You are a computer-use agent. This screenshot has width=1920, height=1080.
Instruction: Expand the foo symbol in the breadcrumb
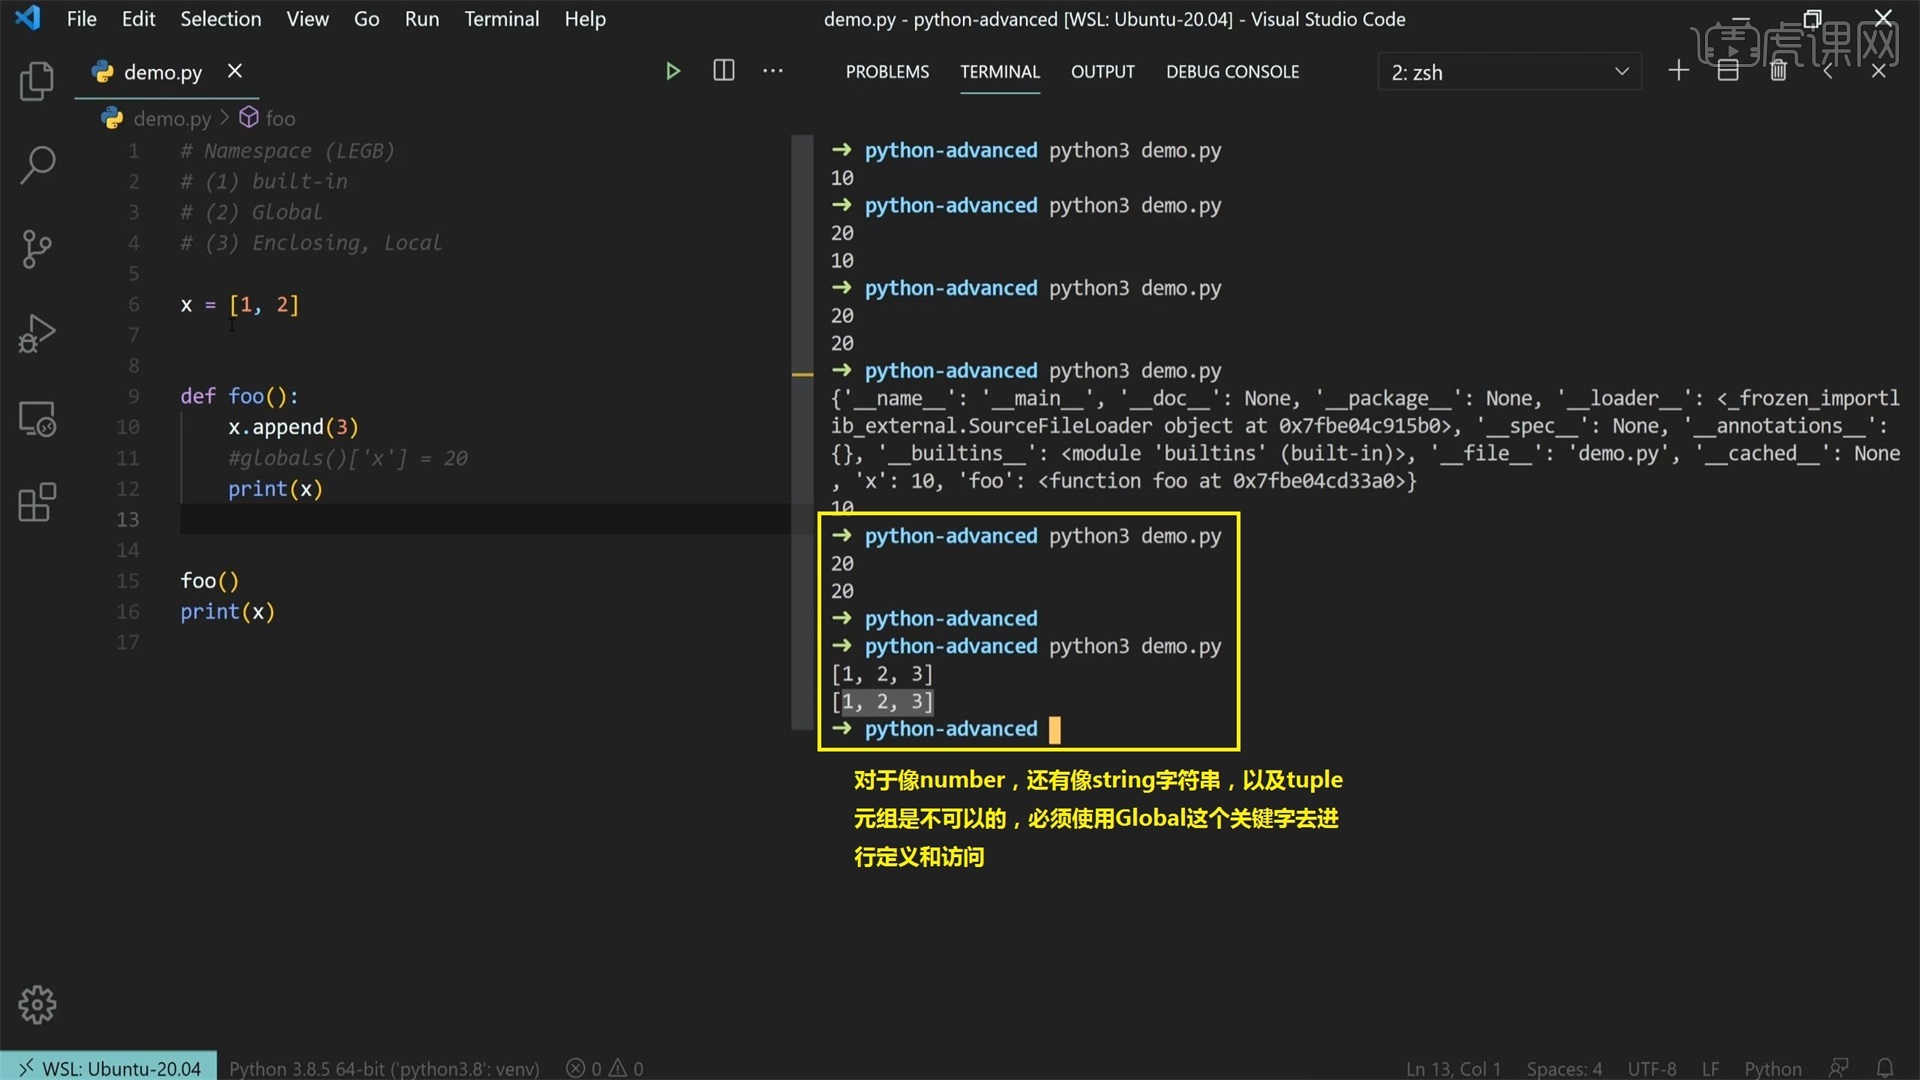pos(281,118)
